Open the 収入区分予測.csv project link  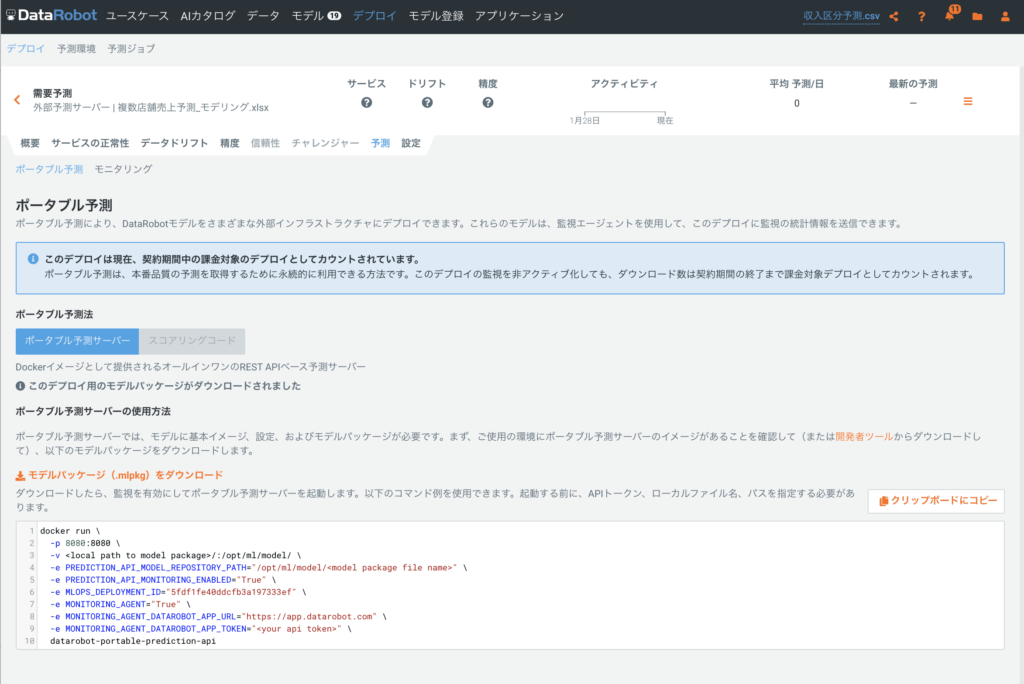click(841, 16)
